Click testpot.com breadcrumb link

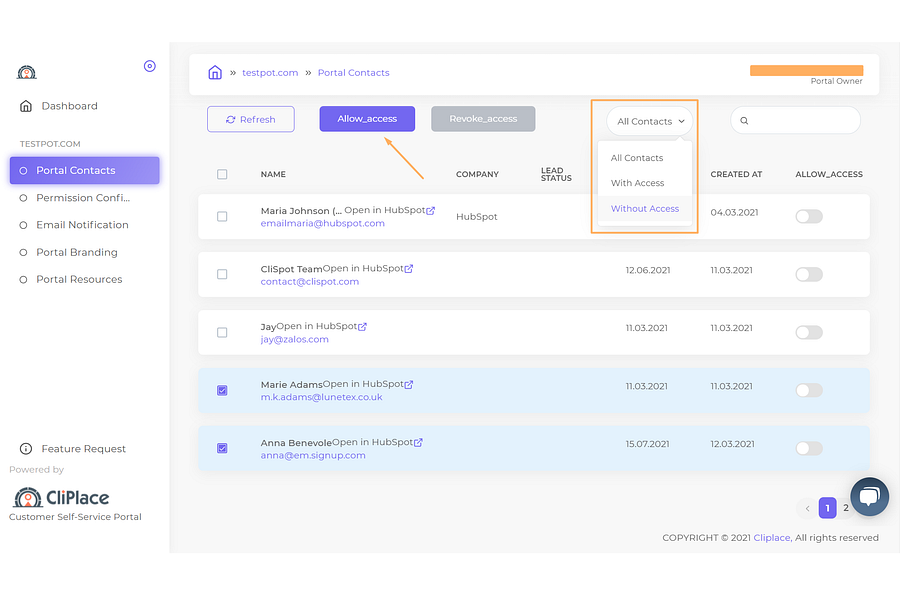tap(270, 73)
